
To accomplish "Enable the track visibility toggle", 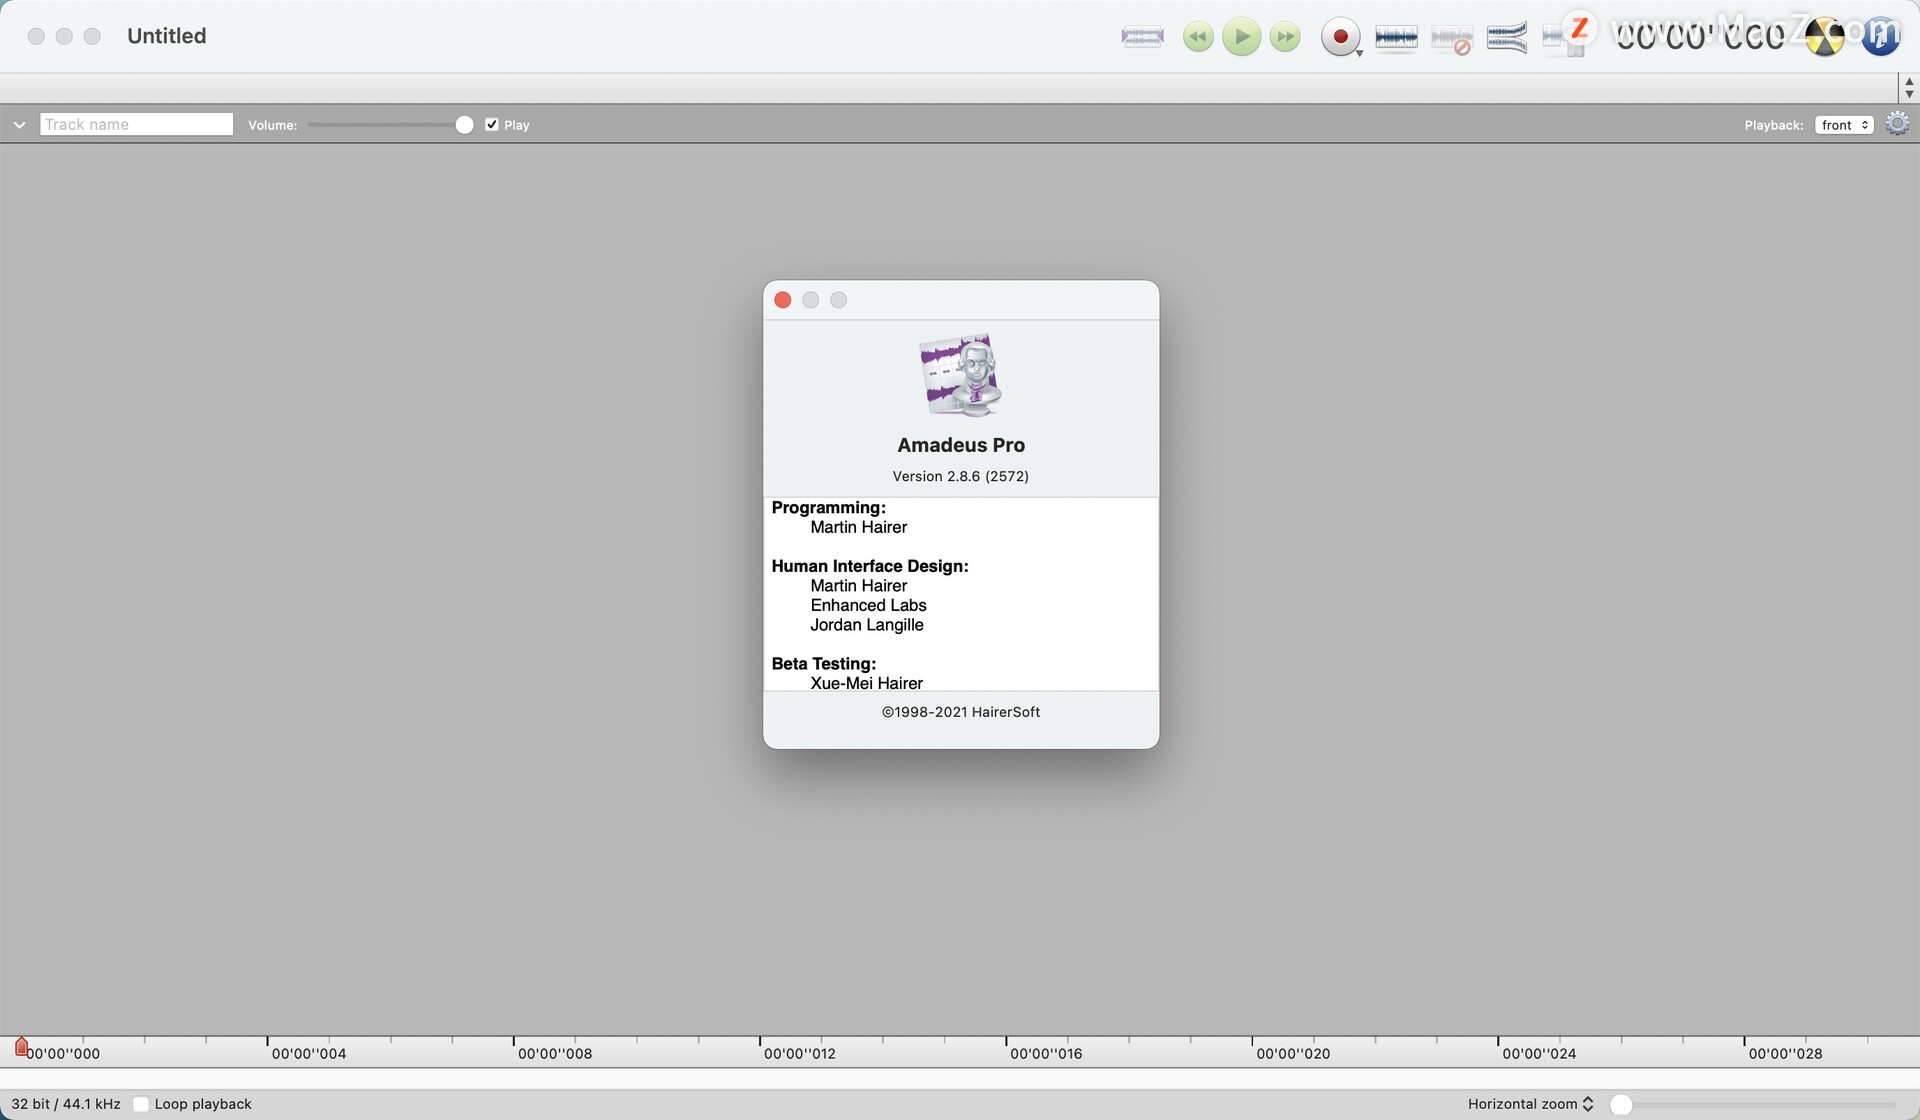I will click(x=19, y=124).
